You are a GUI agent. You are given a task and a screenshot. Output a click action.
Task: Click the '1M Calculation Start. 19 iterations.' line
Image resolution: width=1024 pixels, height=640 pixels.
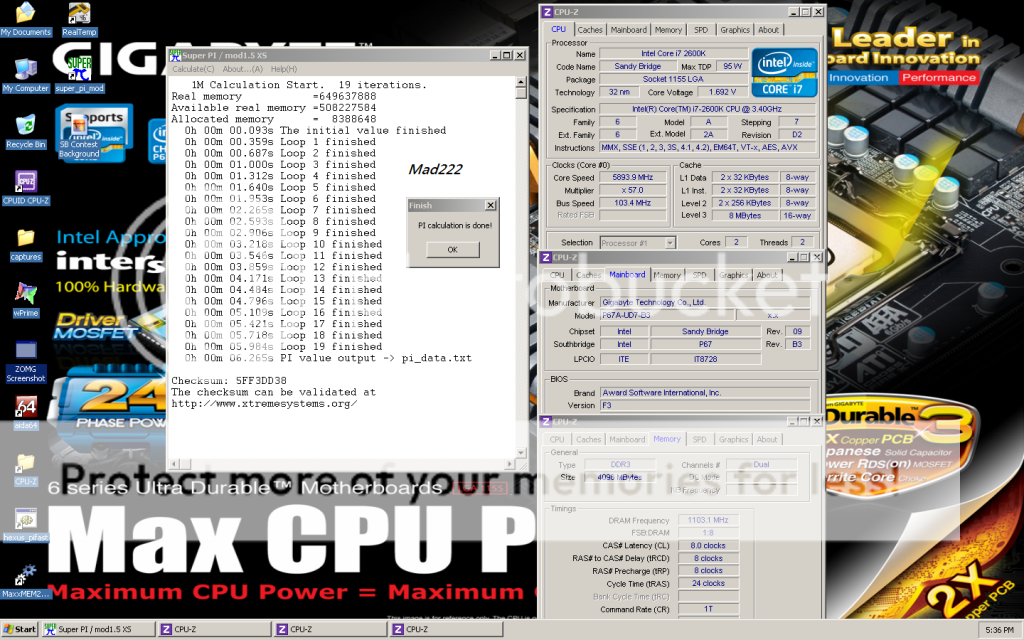pos(309,85)
